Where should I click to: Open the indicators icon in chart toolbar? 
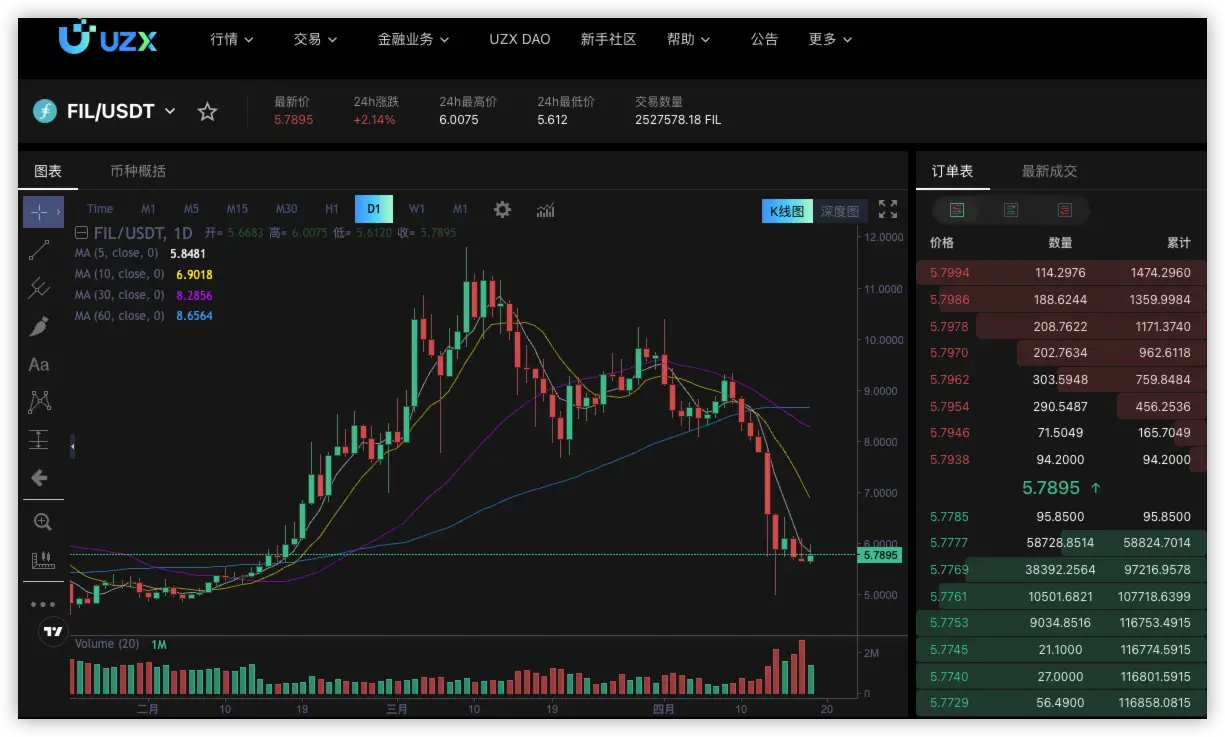546,209
